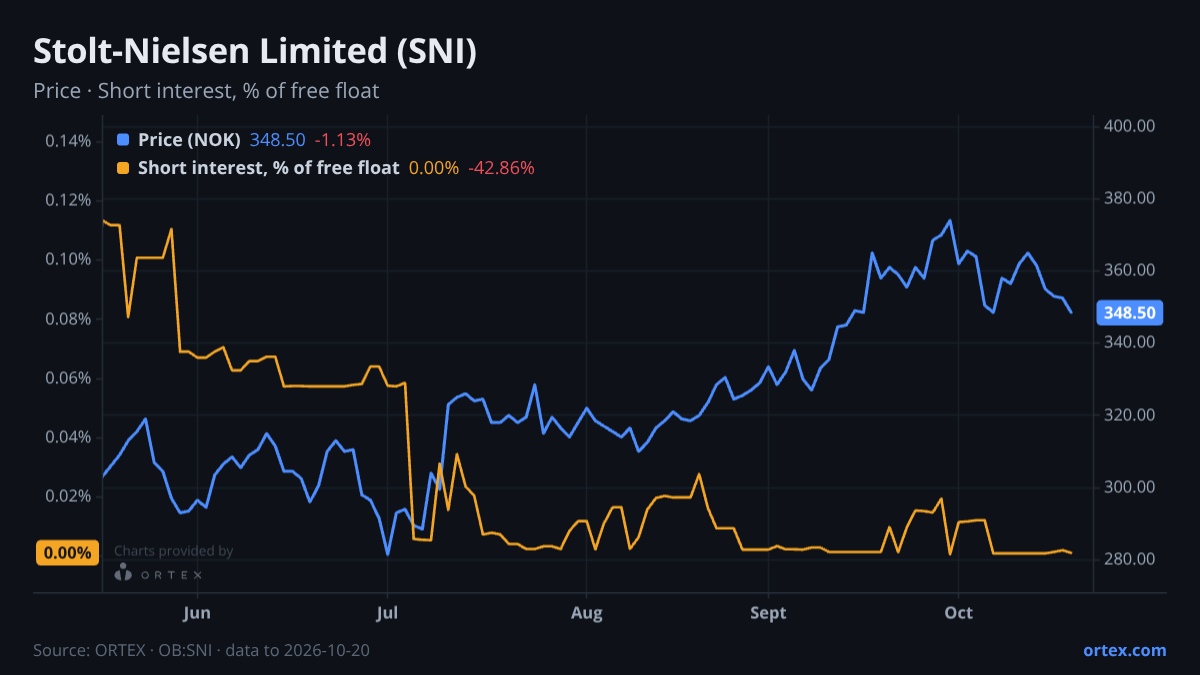Click the orange 0.00% axis badge
This screenshot has height=675, width=1200.
[x=68, y=552]
